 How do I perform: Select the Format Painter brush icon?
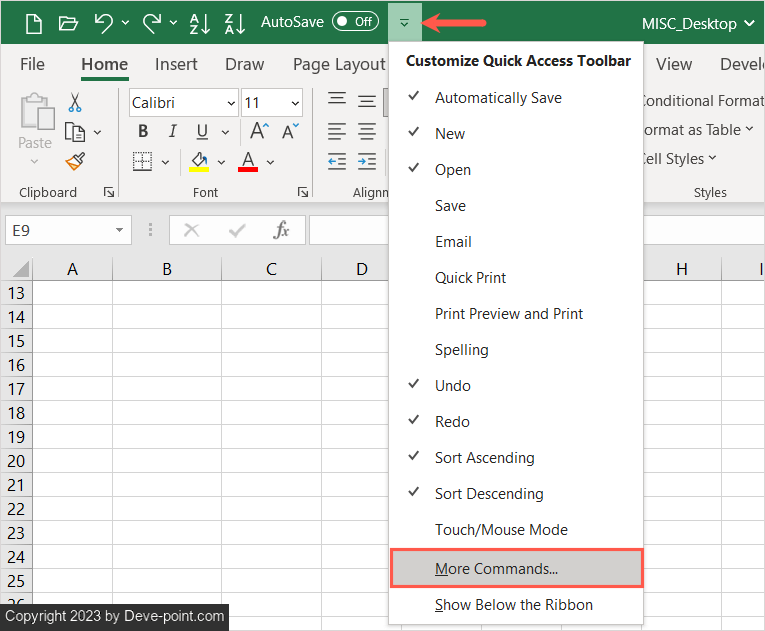point(75,161)
